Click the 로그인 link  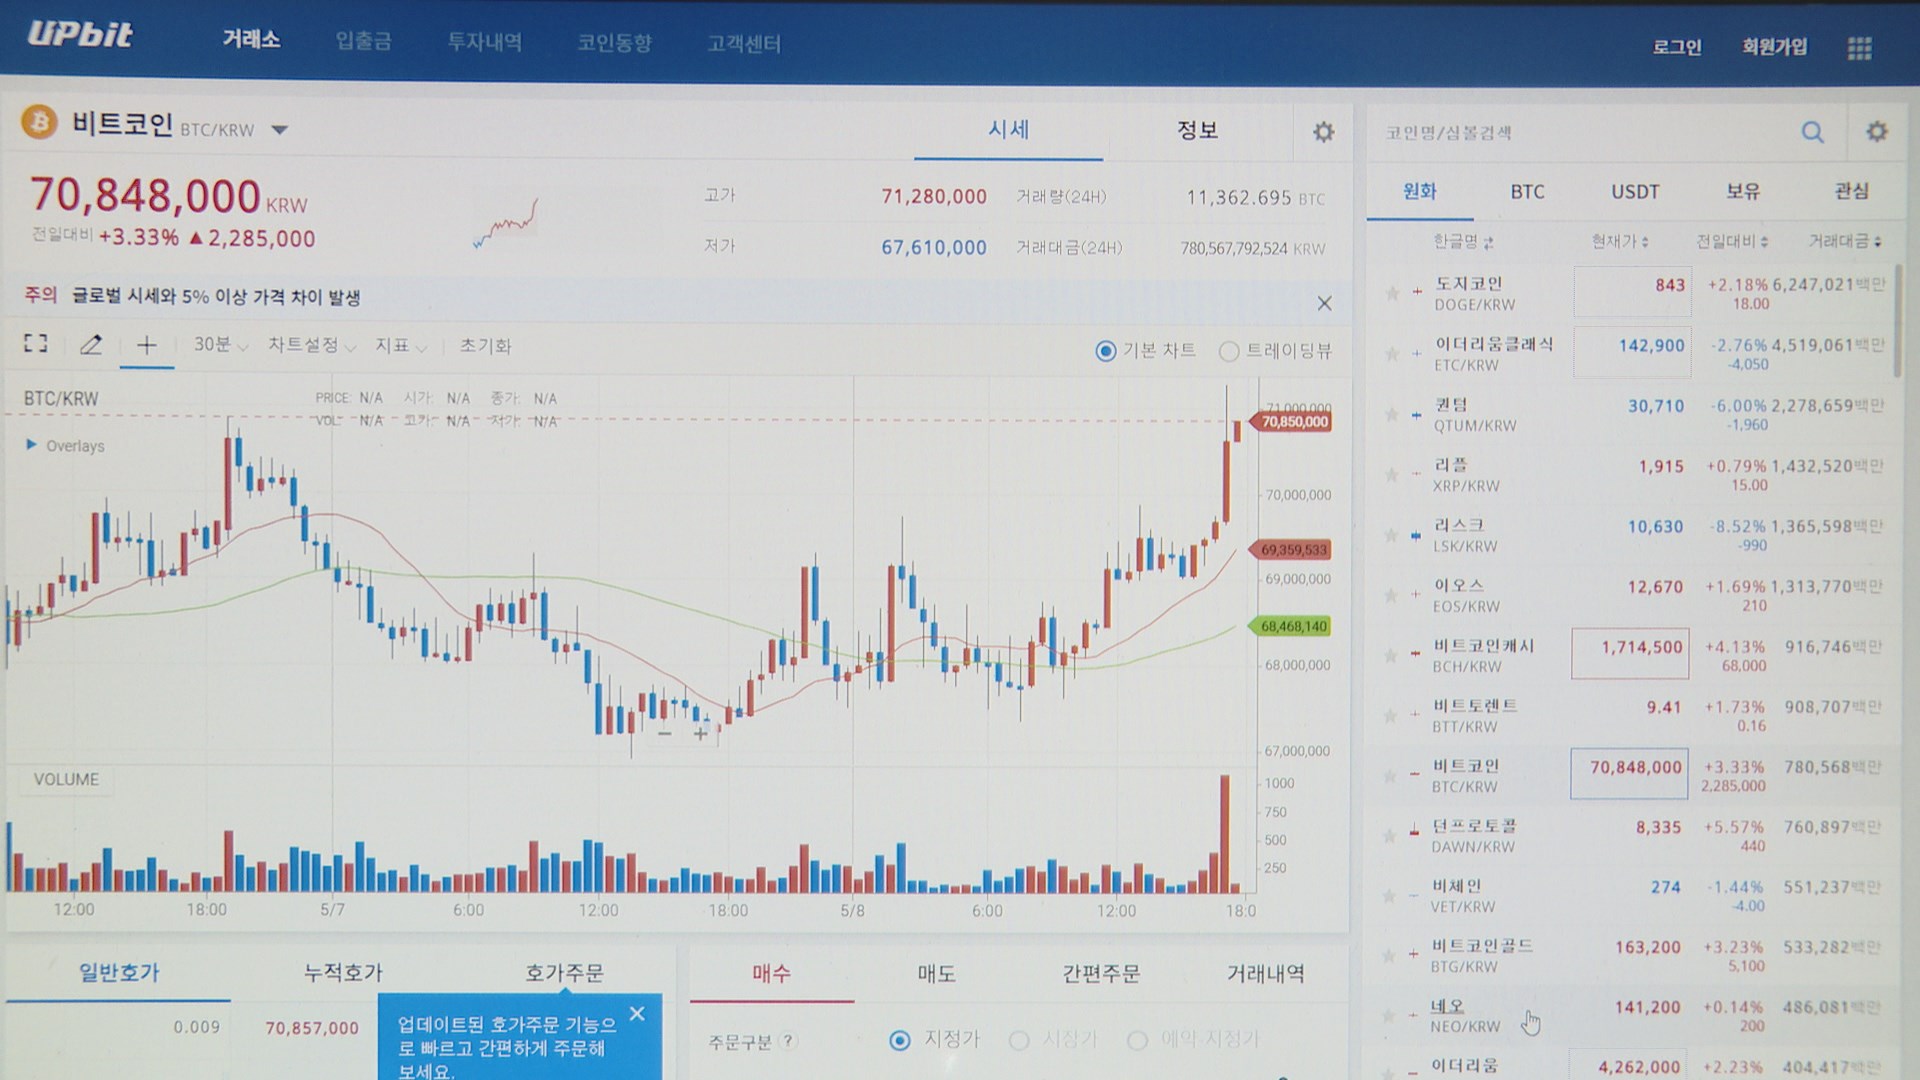[x=1677, y=47]
